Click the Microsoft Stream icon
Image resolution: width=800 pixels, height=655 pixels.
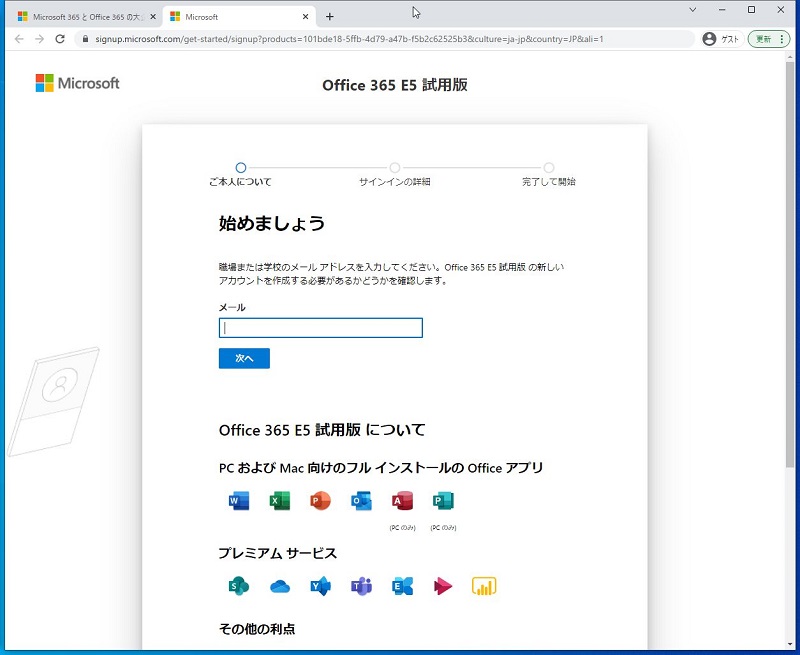click(443, 587)
